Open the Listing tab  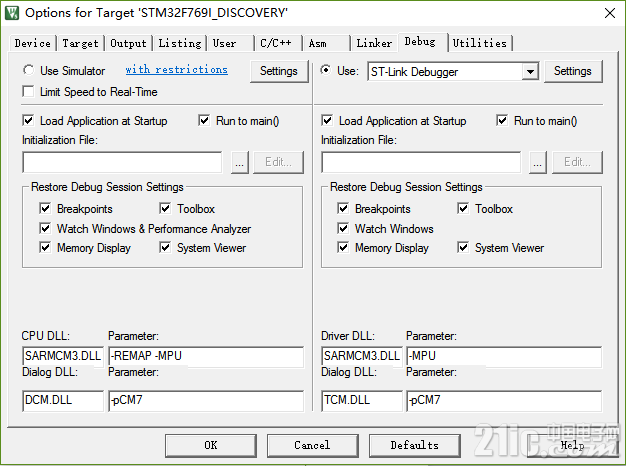pyautogui.click(x=179, y=43)
